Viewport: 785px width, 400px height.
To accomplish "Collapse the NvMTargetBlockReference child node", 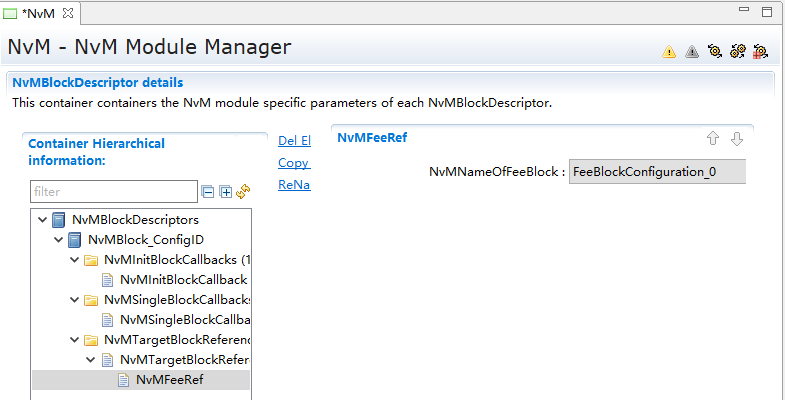I will click(91, 360).
